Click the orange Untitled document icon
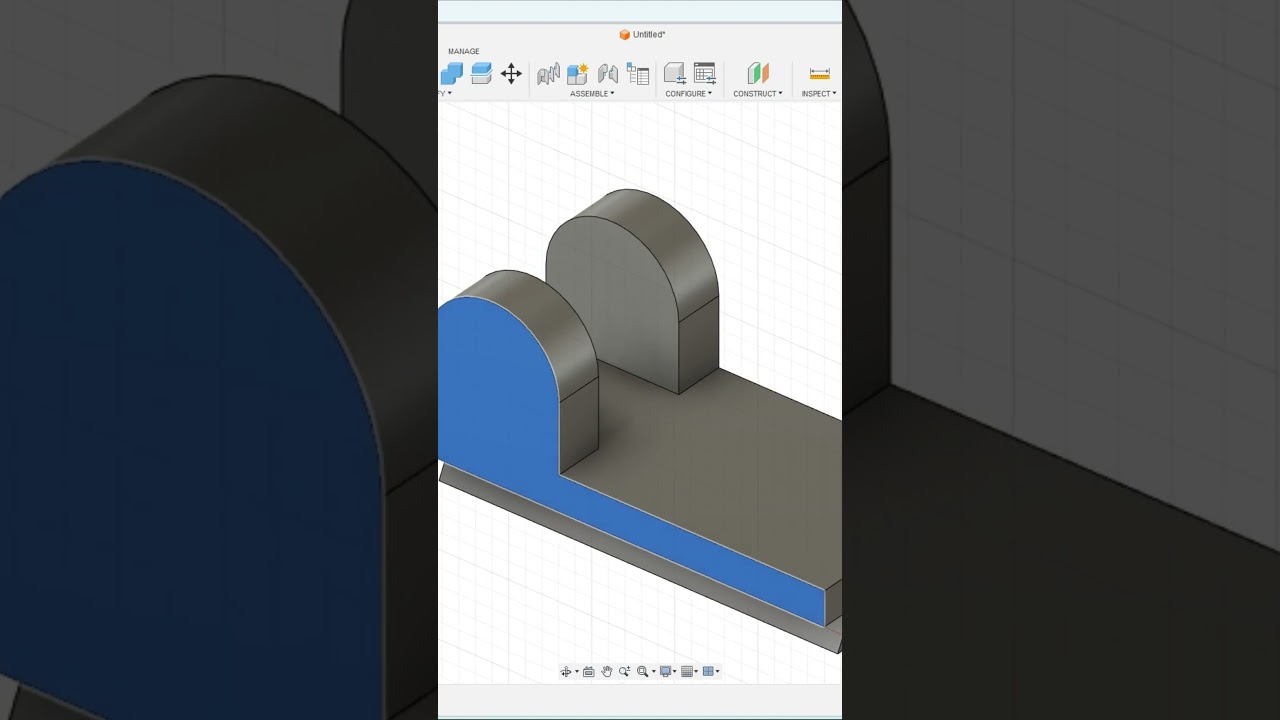 point(624,35)
